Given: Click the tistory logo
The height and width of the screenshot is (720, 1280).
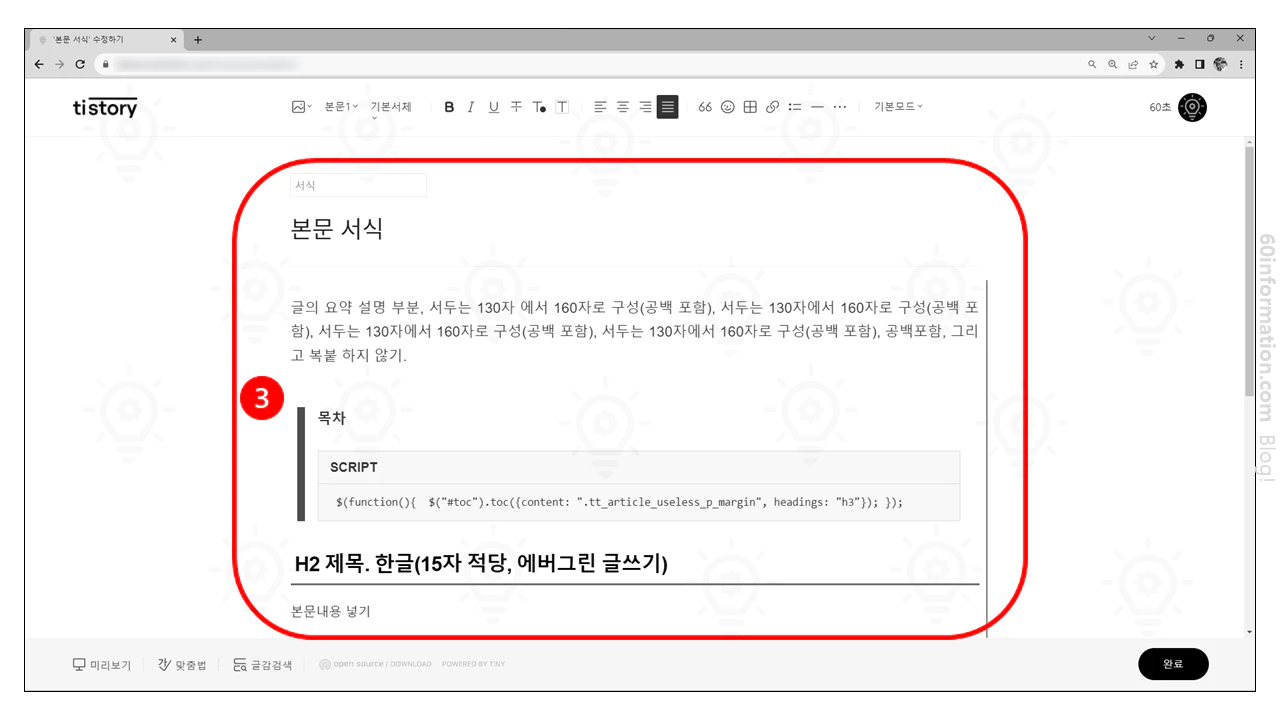Looking at the screenshot, I should pos(105,107).
